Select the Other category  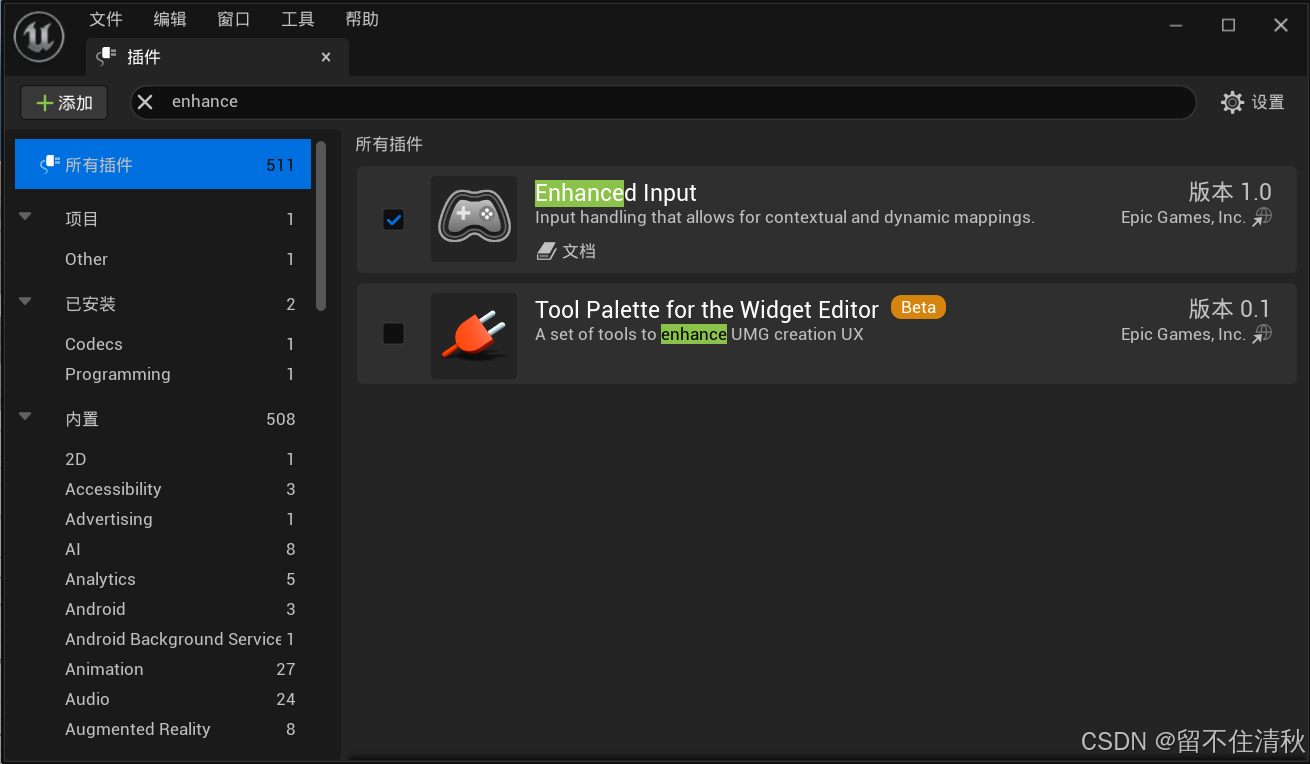click(x=163, y=259)
